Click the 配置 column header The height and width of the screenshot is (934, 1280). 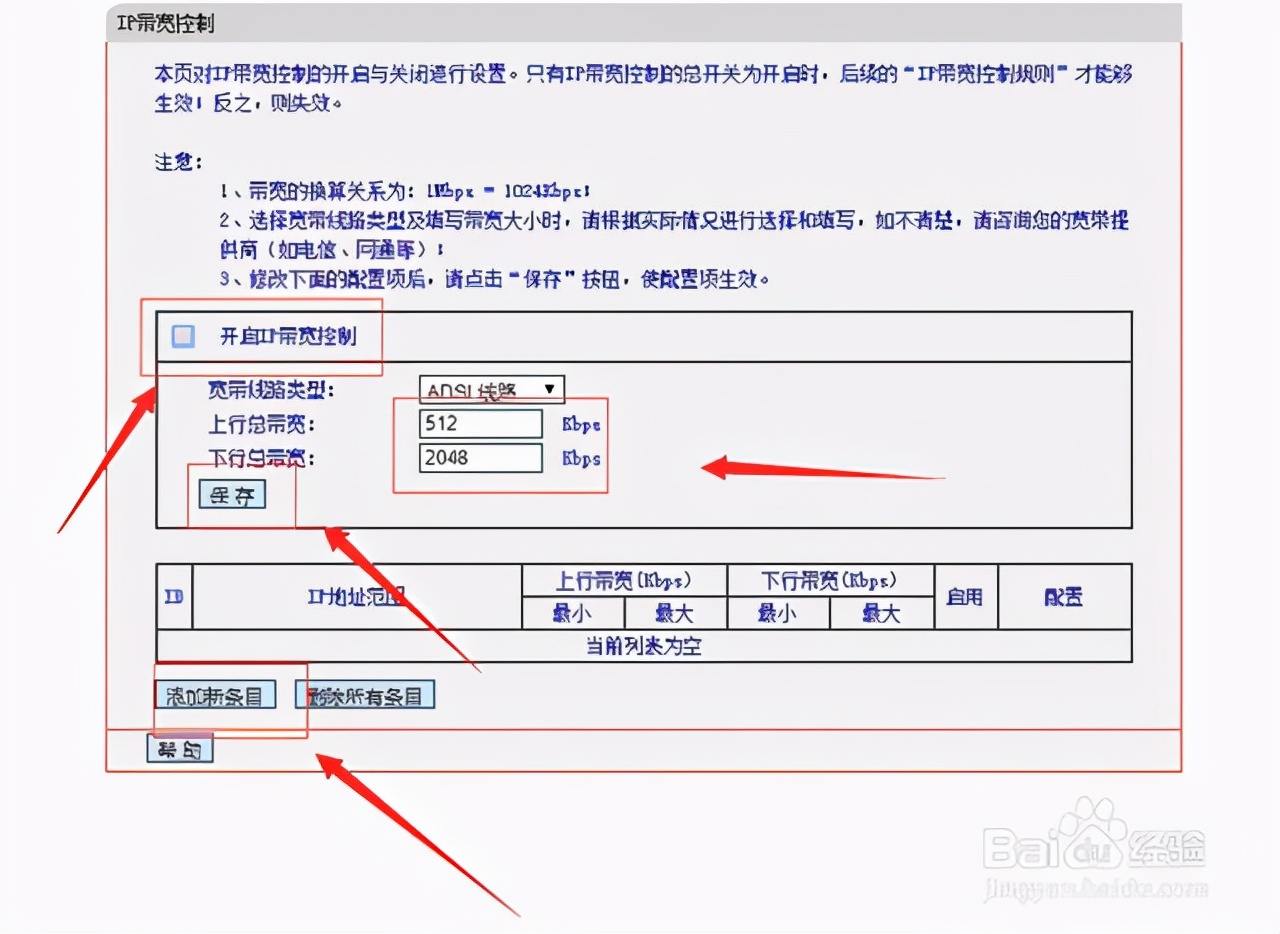pos(1064,596)
